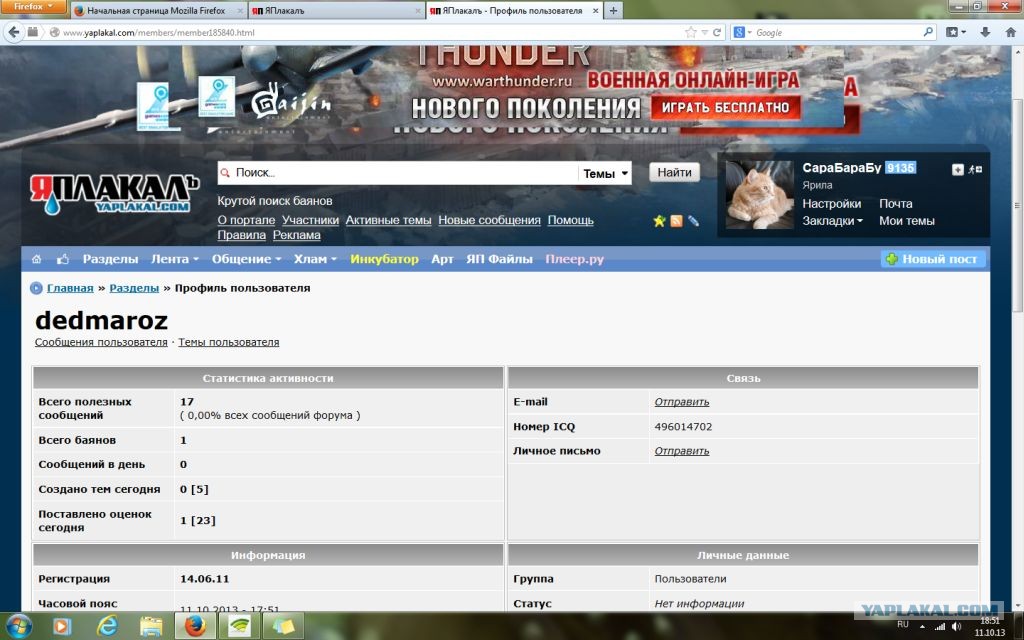Open the Firefox orange menu button

33,7
